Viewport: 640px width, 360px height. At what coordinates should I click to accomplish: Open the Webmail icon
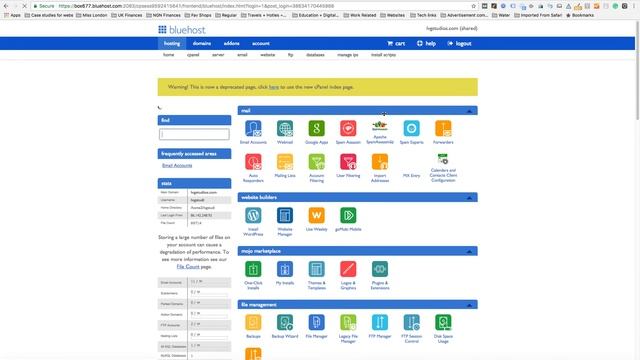[285, 129]
